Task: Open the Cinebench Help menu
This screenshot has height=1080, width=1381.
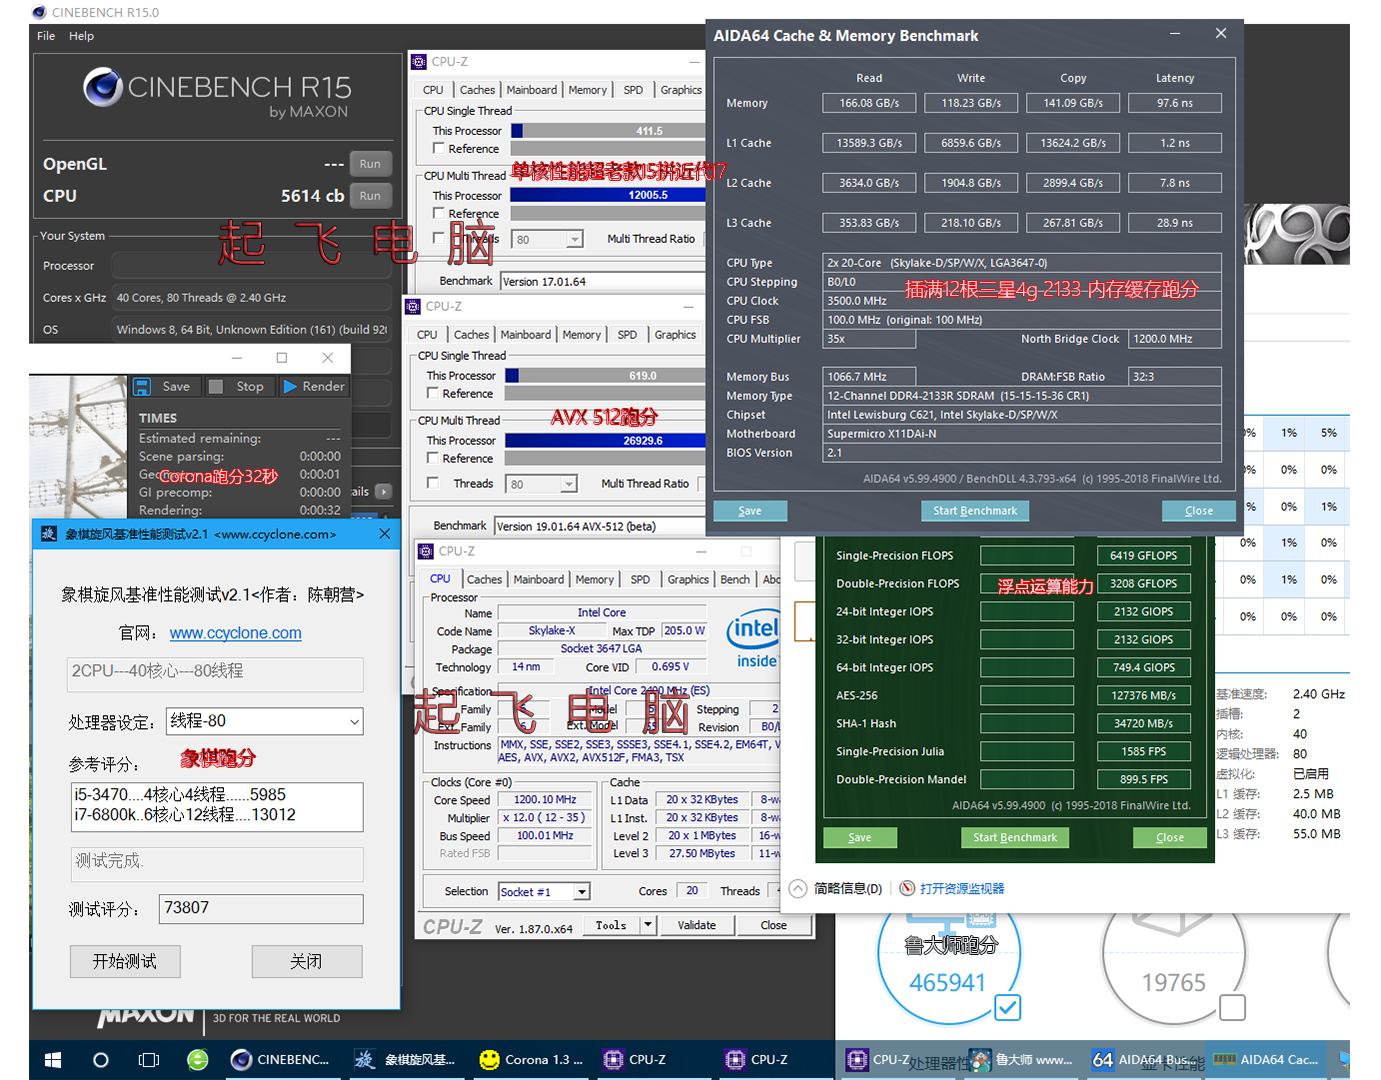Action: coord(81,36)
